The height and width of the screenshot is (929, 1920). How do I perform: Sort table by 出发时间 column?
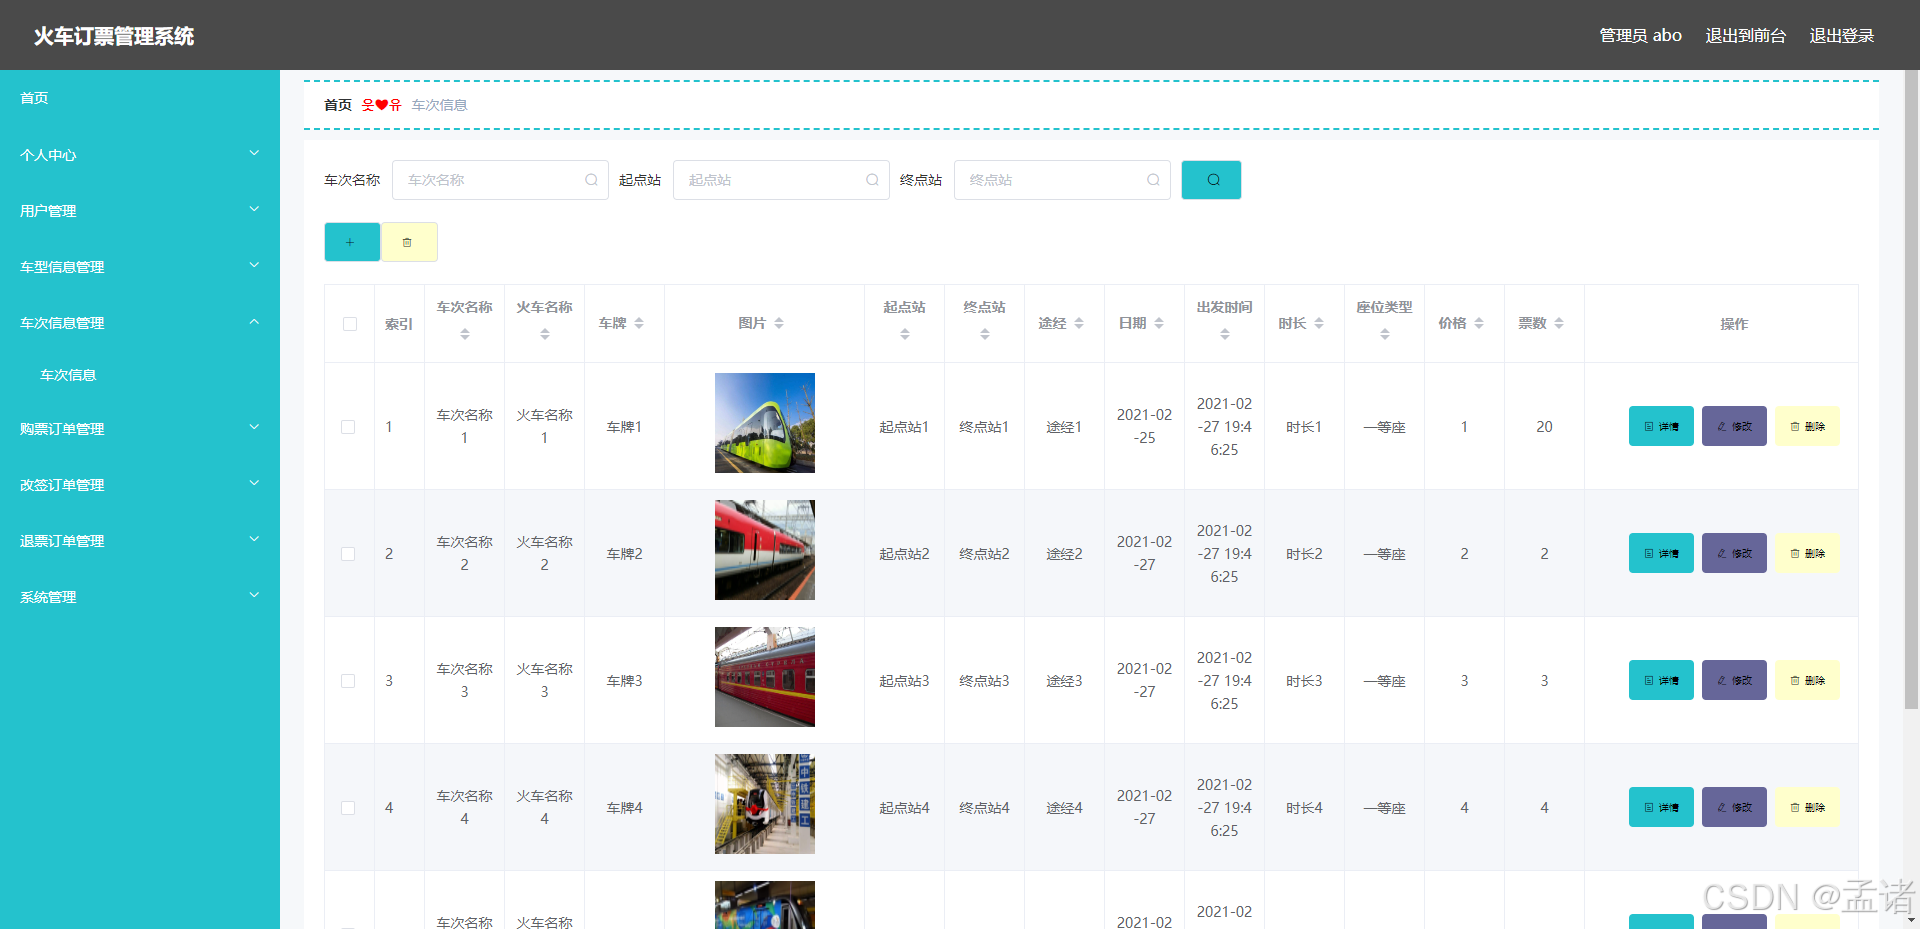[x=1225, y=334]
